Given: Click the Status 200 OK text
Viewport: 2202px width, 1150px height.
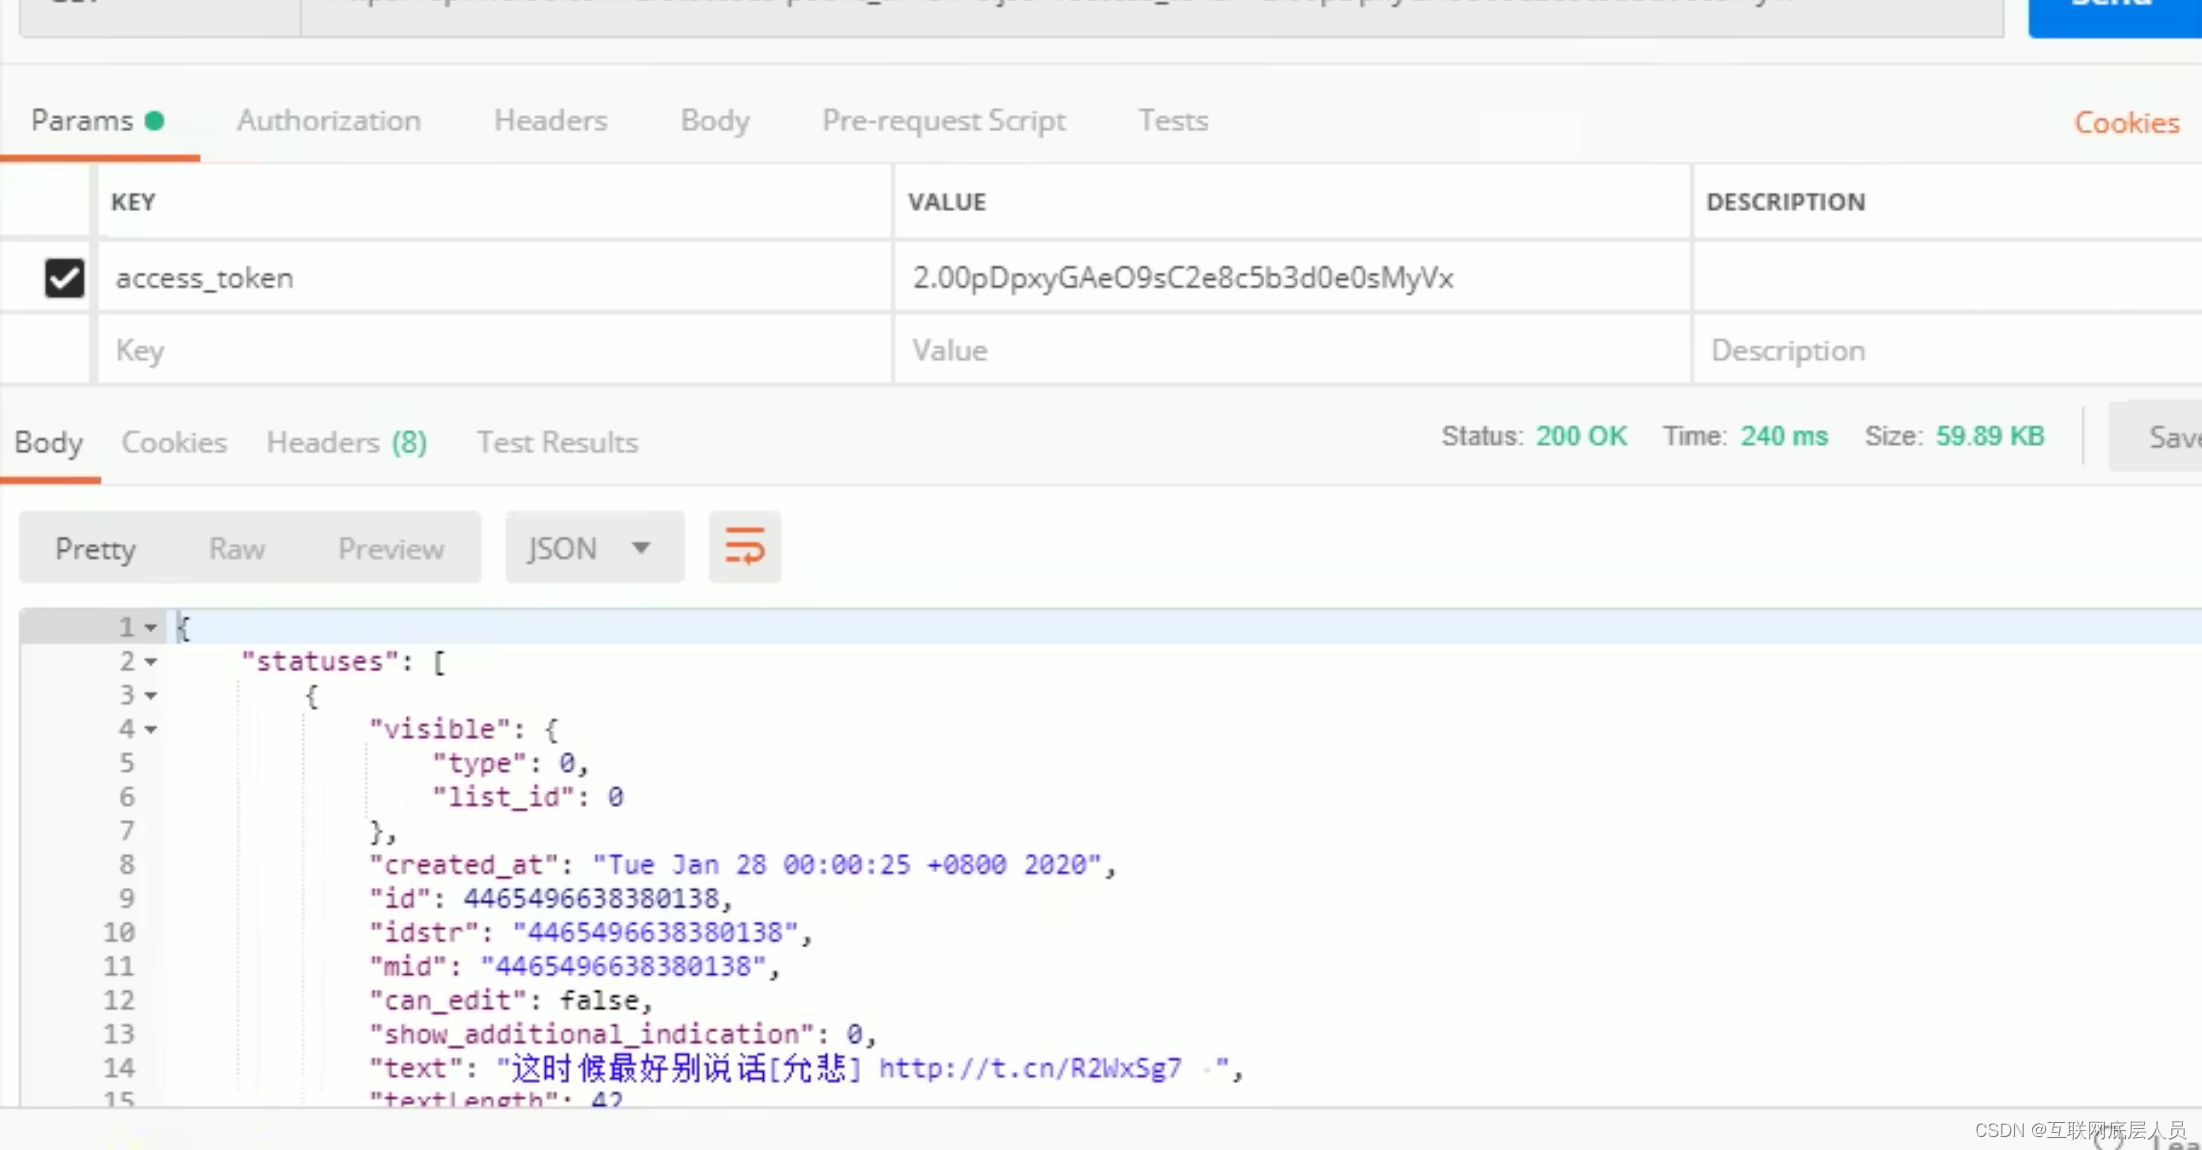Looking at the screenshot, I should tap(1535, 436).
